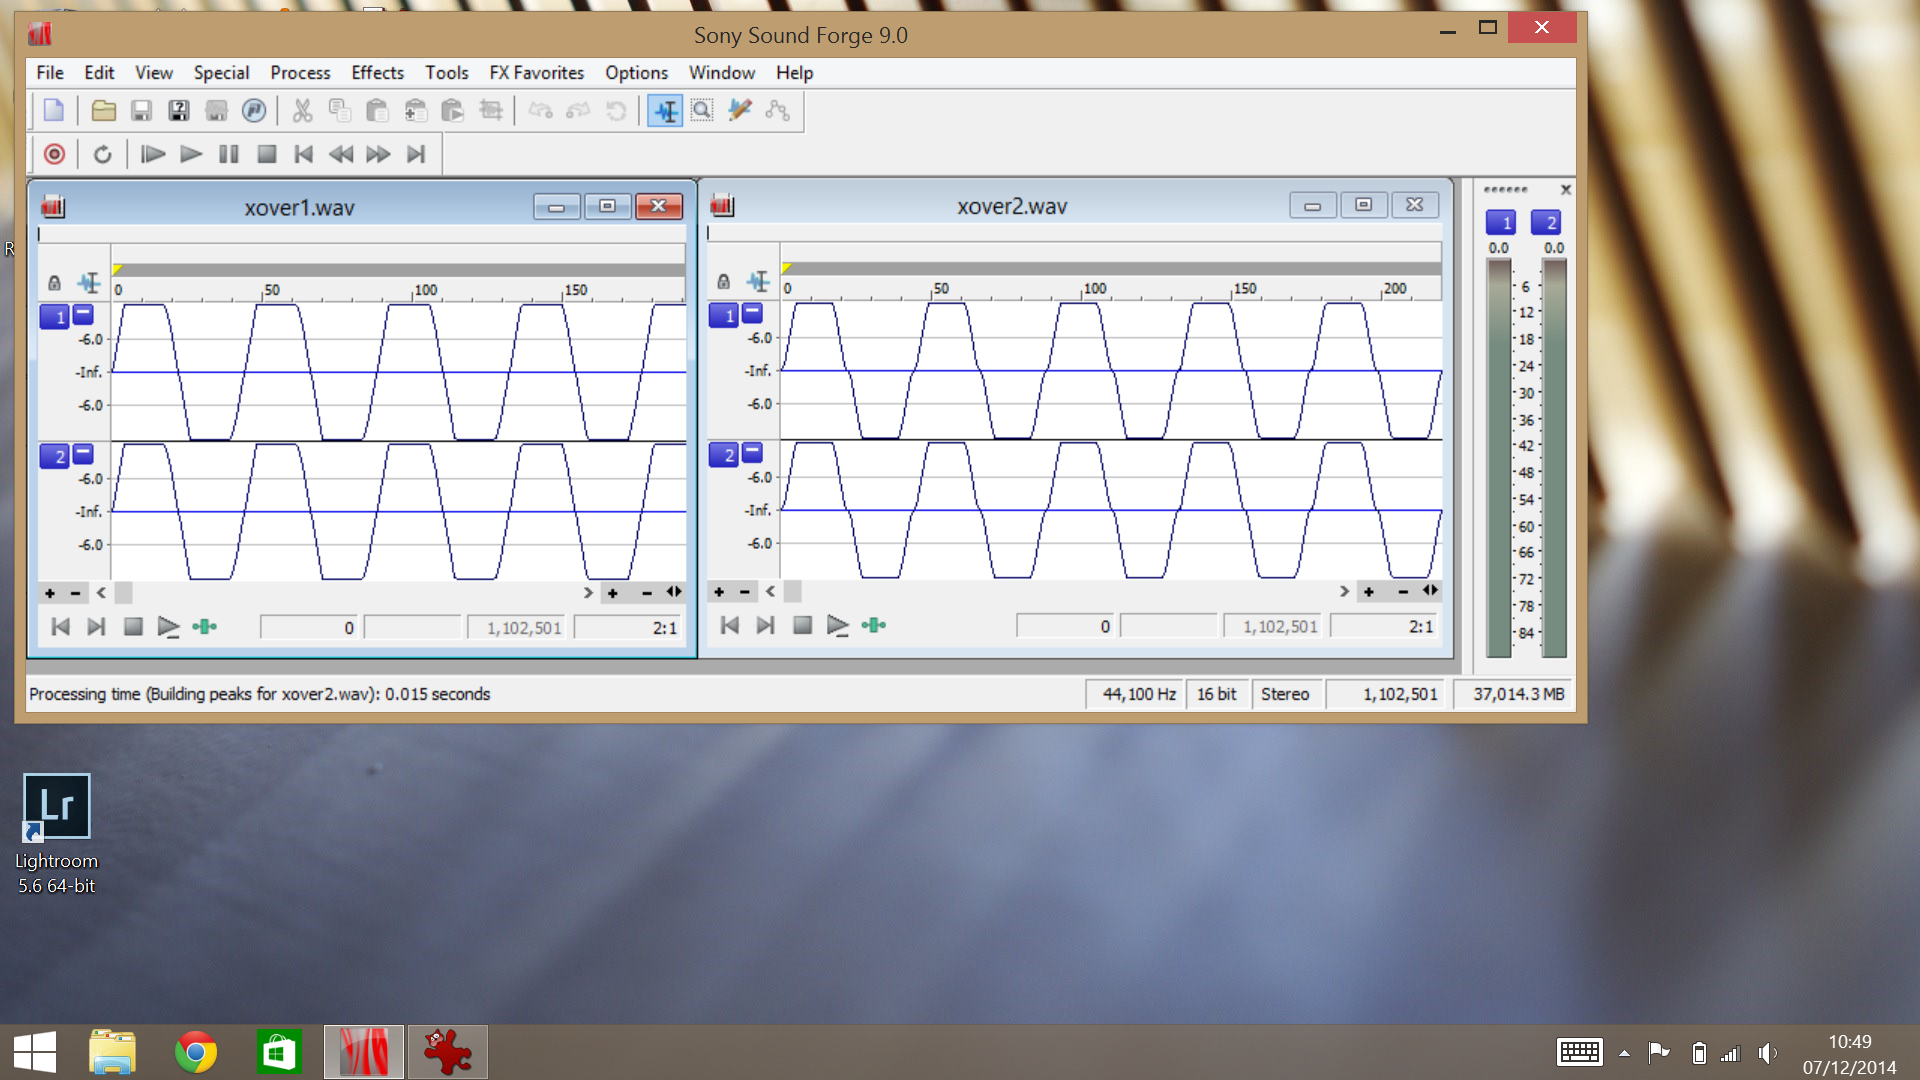Zoom out level with minus in xover1.wav bottom-left

coord(75,593)
